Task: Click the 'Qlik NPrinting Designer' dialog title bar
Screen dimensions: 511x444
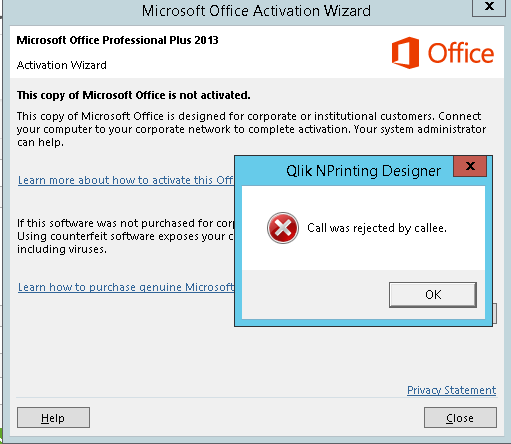Action: (x=363, y=171)
